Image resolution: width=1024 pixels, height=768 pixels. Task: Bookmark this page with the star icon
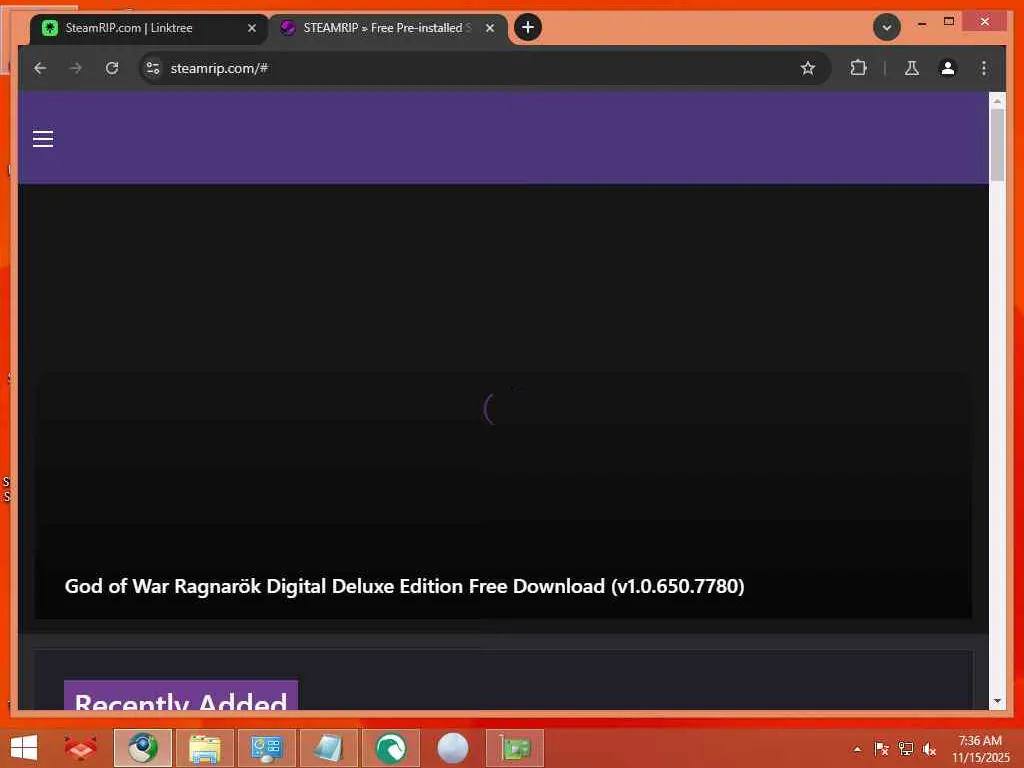tap(808, 68)
